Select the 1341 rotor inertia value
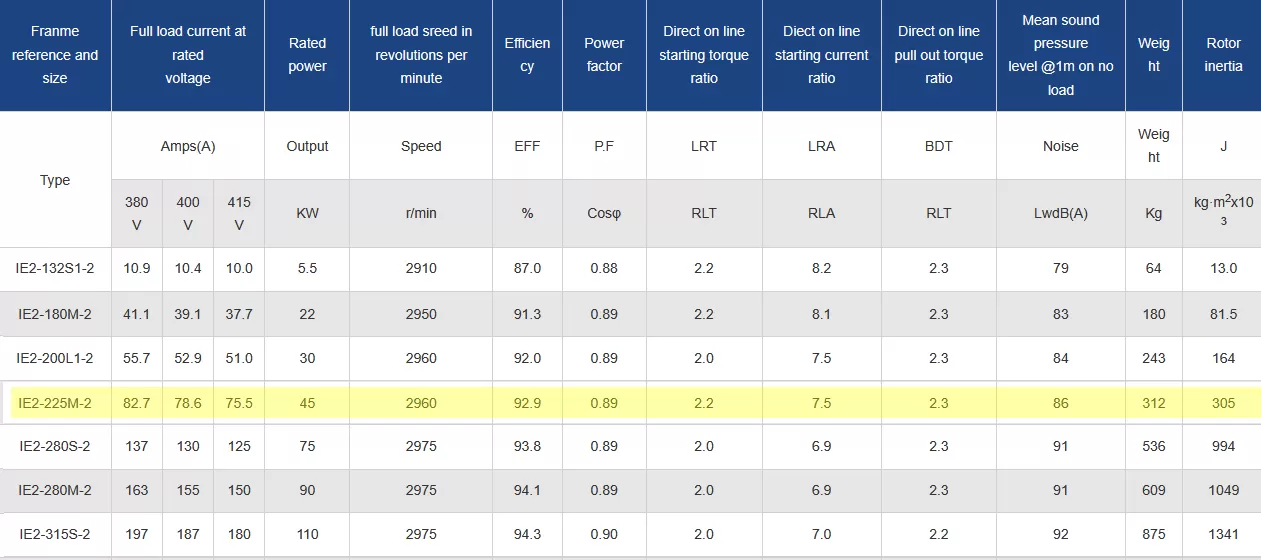The image size is (1261, 560). tap(1223, 534)
